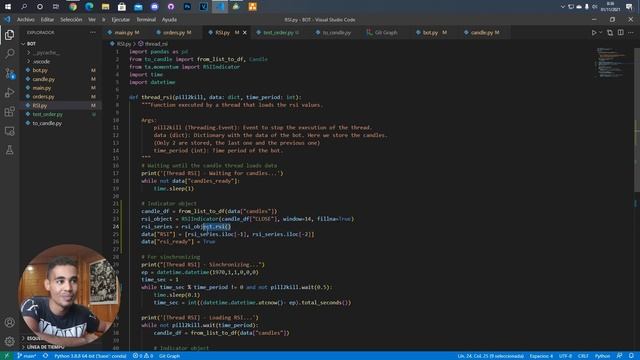Split the editor to the right
Viewport: 640px width, 360px height.
click(620, 33)
